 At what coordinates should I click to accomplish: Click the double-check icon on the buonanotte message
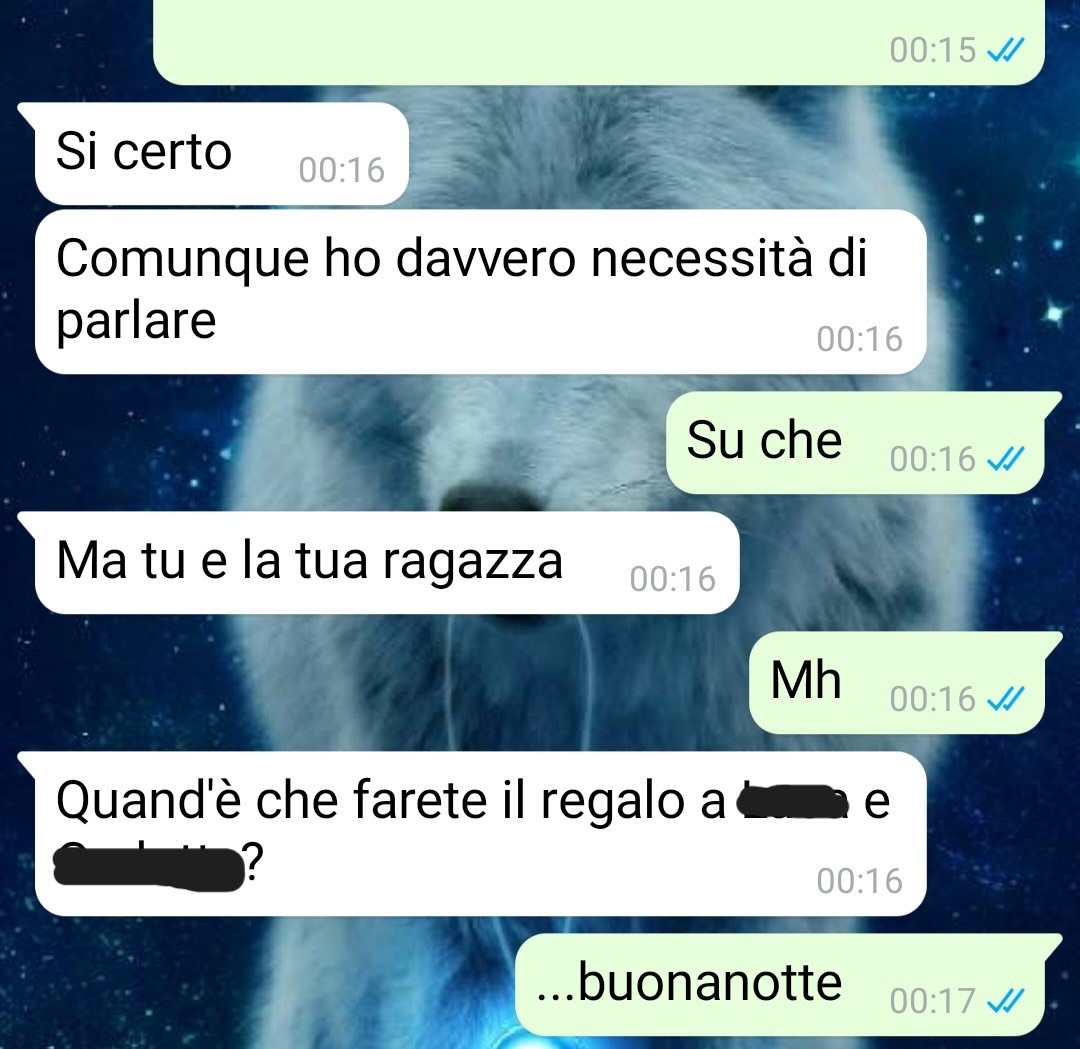1006,1000
